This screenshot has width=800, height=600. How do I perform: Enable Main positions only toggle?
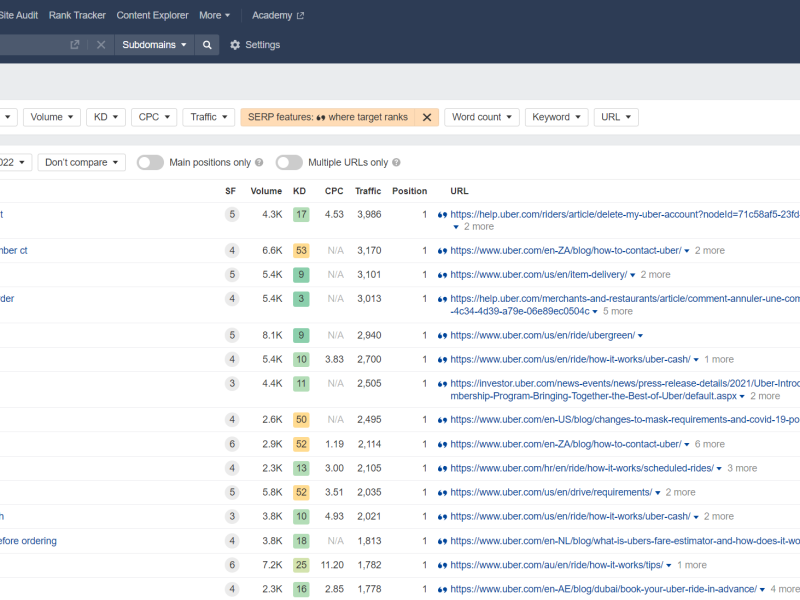click(150, 162)
